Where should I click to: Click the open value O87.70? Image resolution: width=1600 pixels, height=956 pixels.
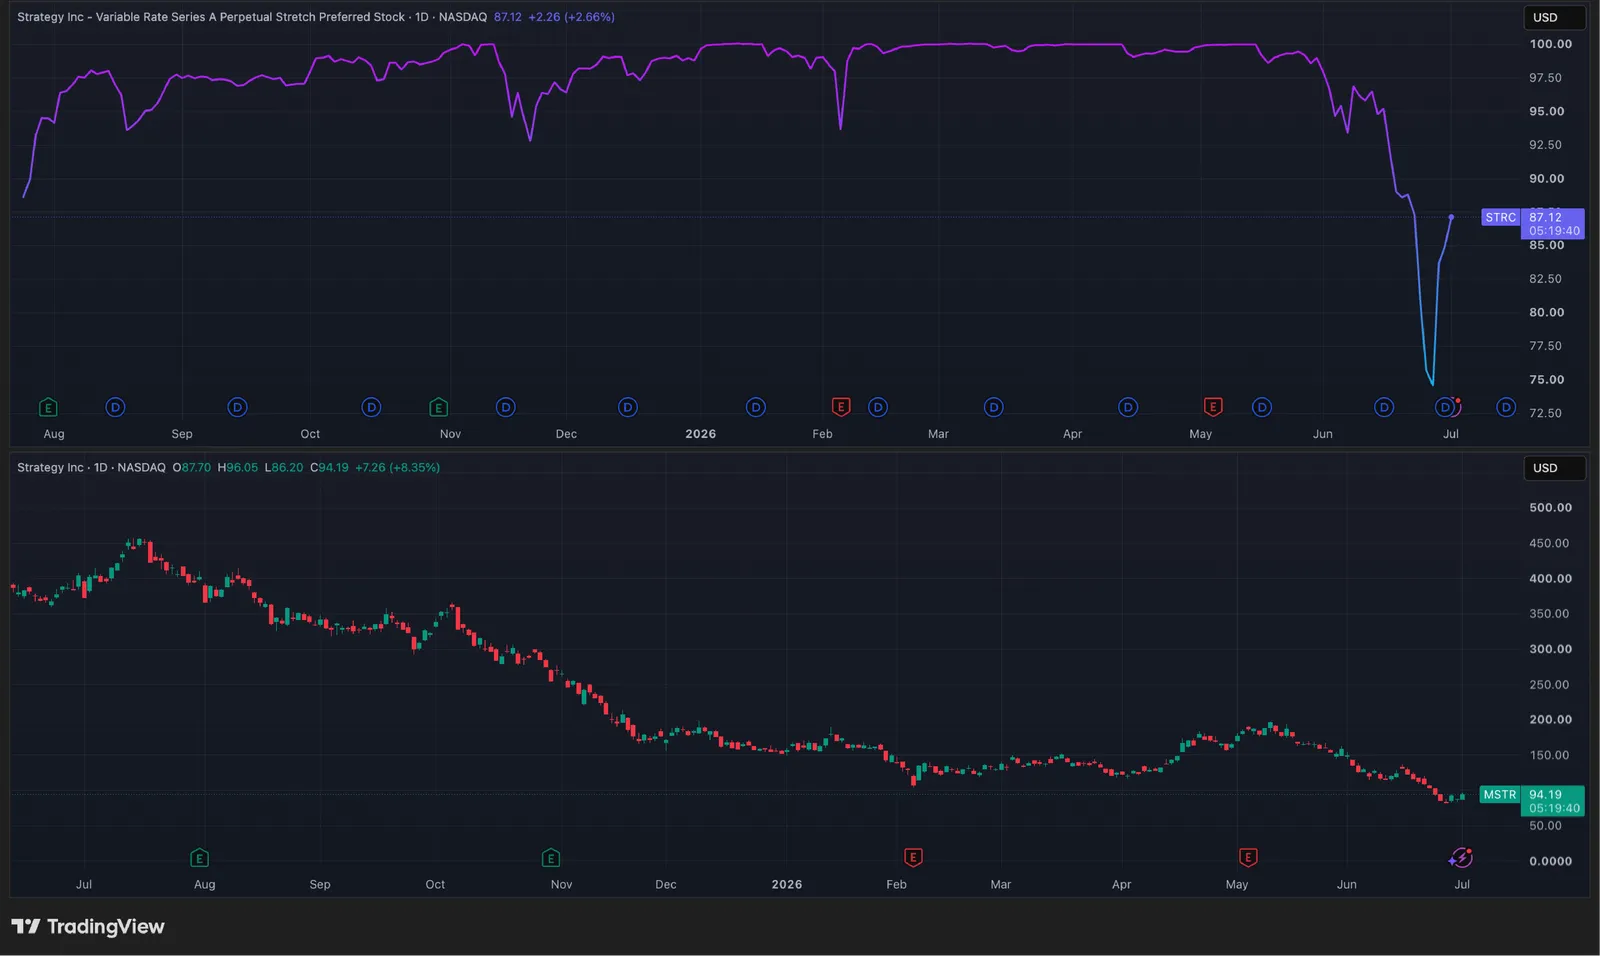(192, 468)
